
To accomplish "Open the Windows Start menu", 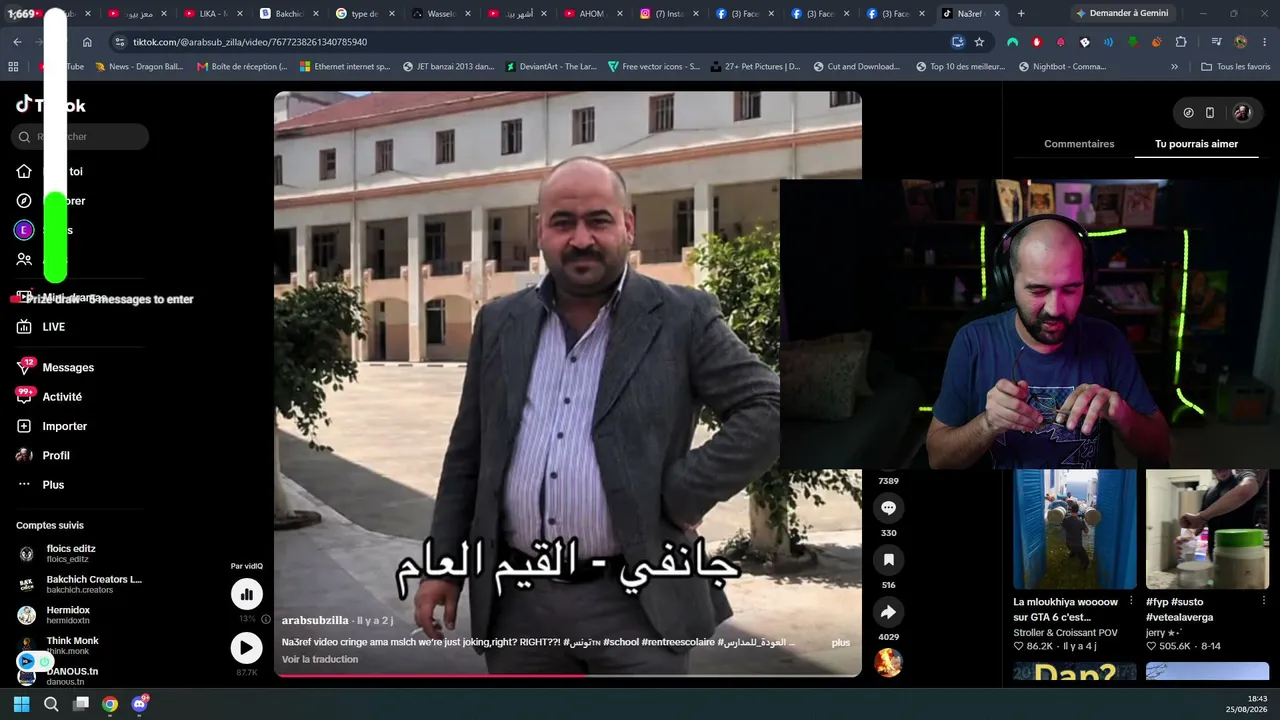I will point(21,704).
